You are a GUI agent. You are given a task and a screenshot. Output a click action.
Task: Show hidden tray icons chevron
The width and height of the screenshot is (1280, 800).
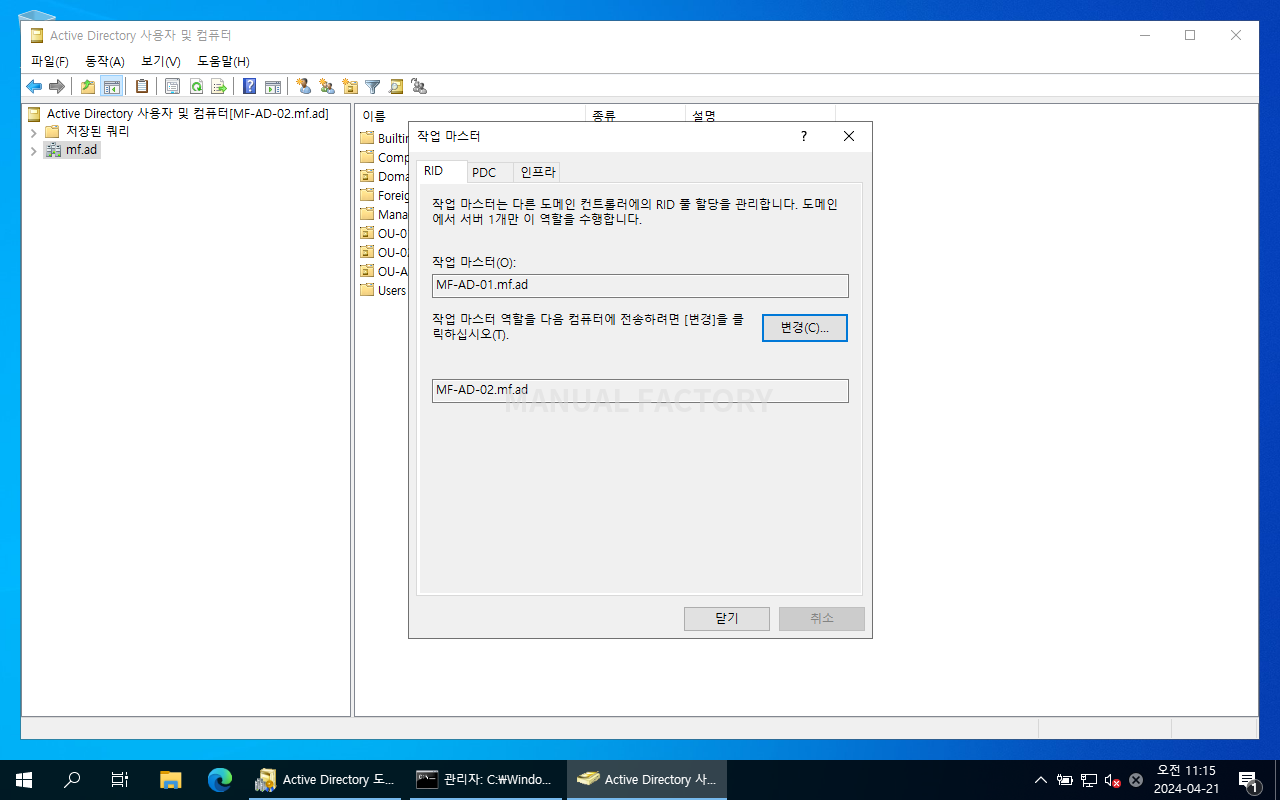[1040, 780]
